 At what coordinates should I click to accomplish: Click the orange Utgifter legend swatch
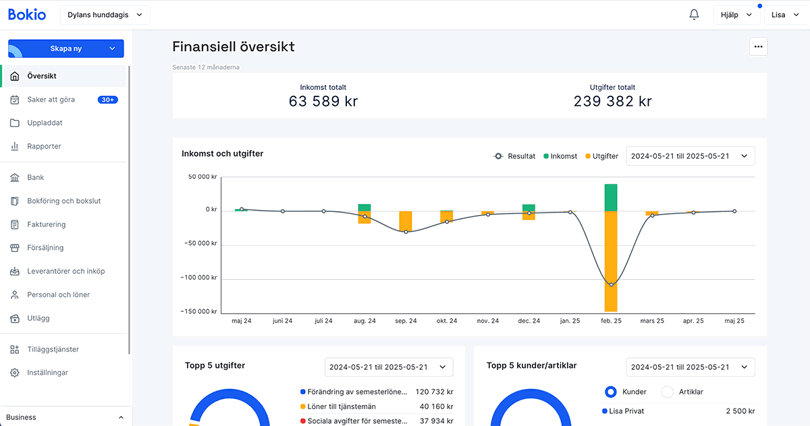pos(588,156)
